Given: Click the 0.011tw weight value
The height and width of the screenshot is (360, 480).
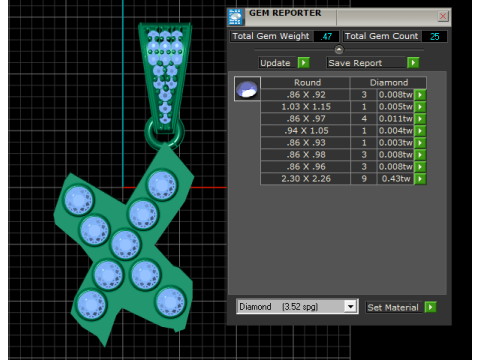Looking at the screenshot, I should tap(396, 119).
